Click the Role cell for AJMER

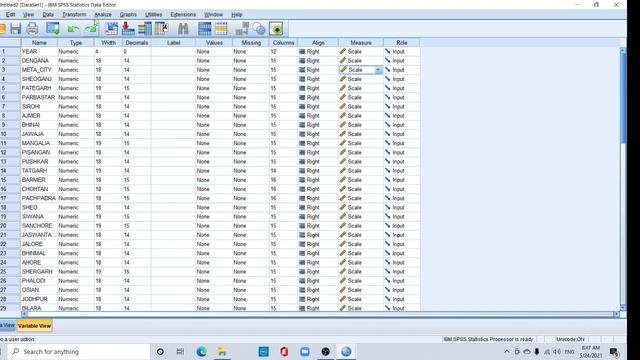[402, 116]
